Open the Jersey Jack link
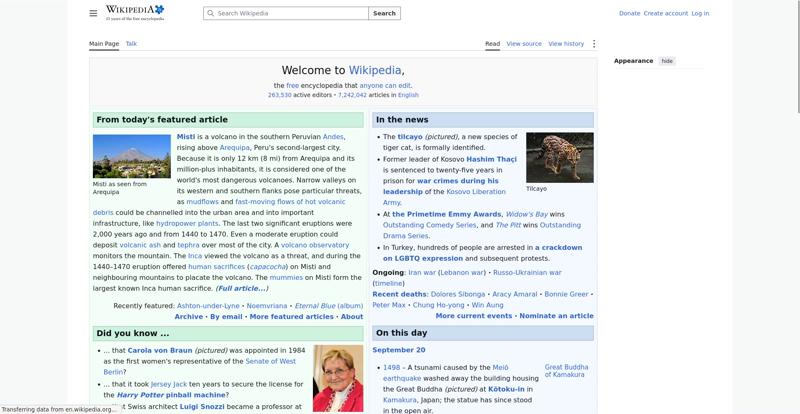 (x=169, y=384)
